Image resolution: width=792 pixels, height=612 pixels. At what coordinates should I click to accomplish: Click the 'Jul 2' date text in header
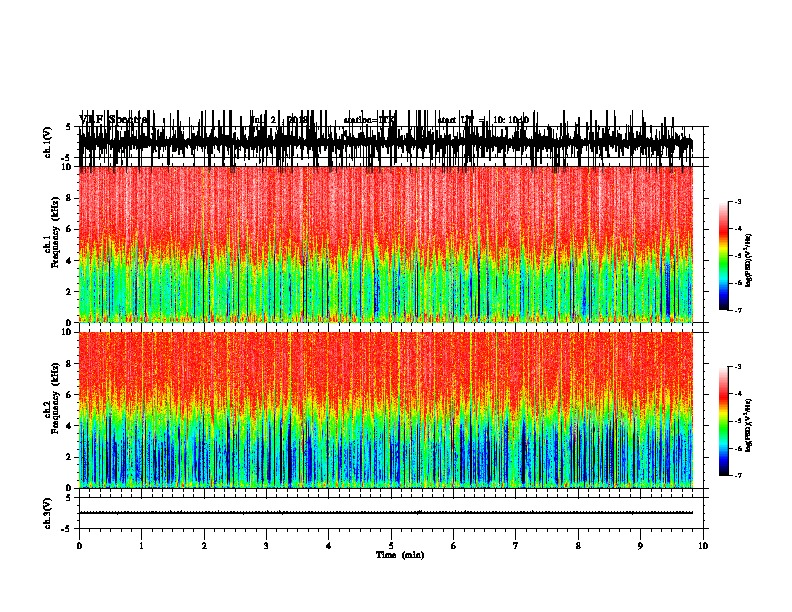pos(264,120)
